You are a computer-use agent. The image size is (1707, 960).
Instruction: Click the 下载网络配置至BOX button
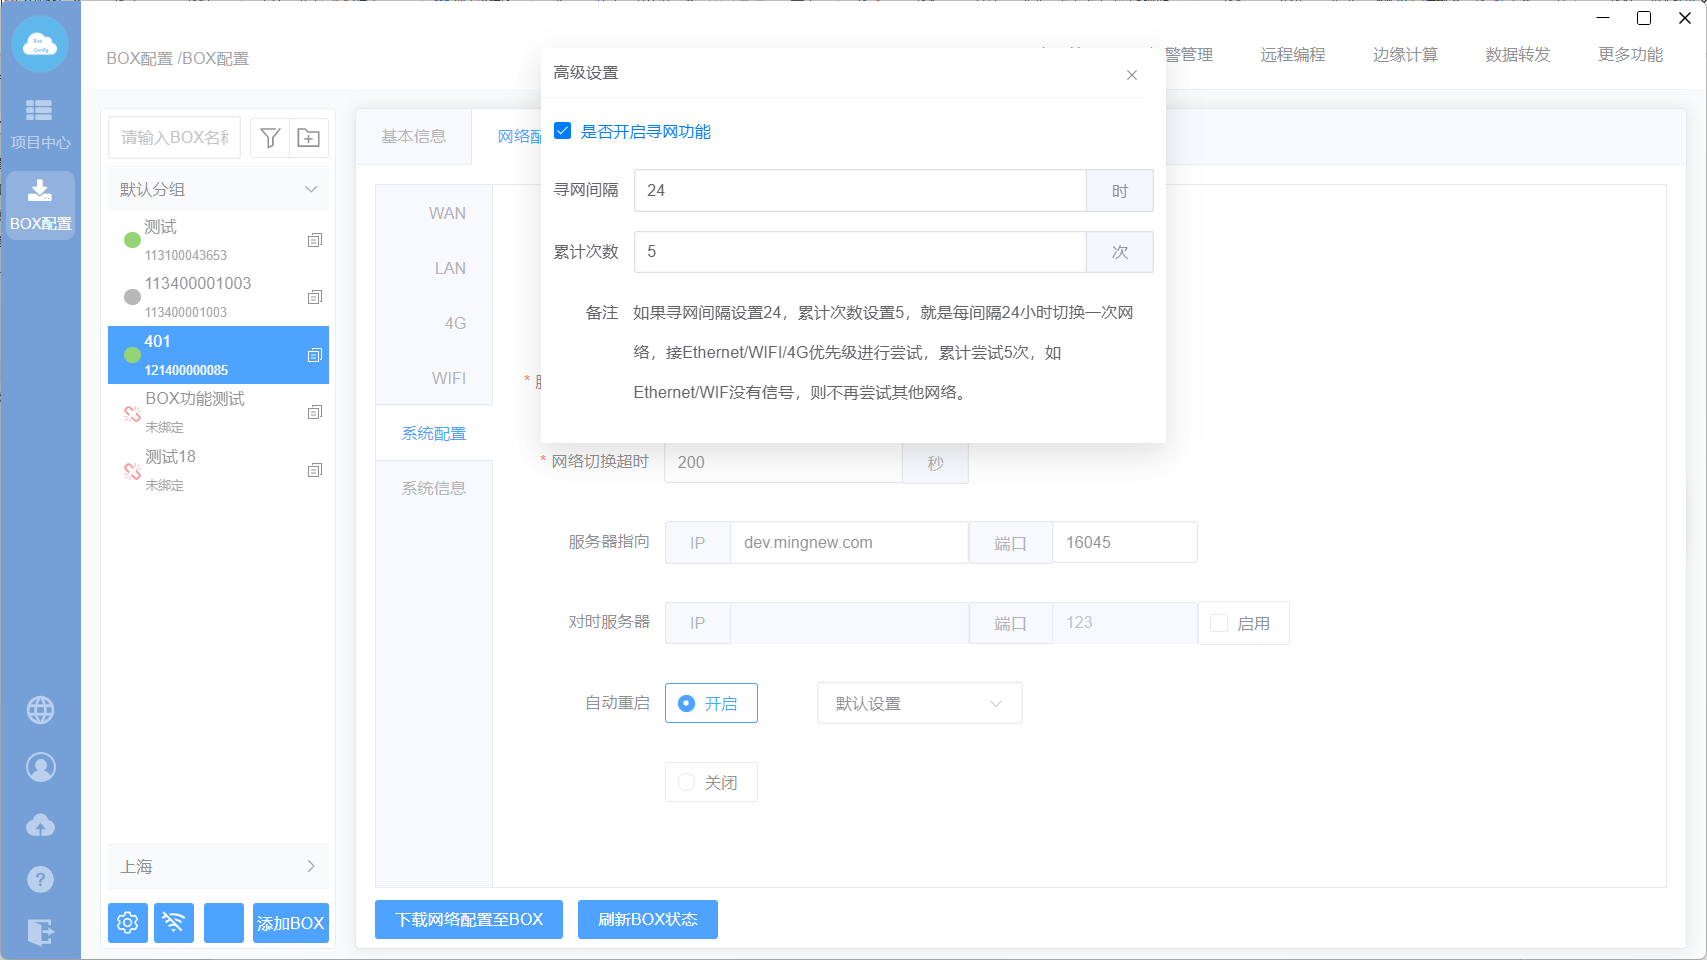click(469, 919)
